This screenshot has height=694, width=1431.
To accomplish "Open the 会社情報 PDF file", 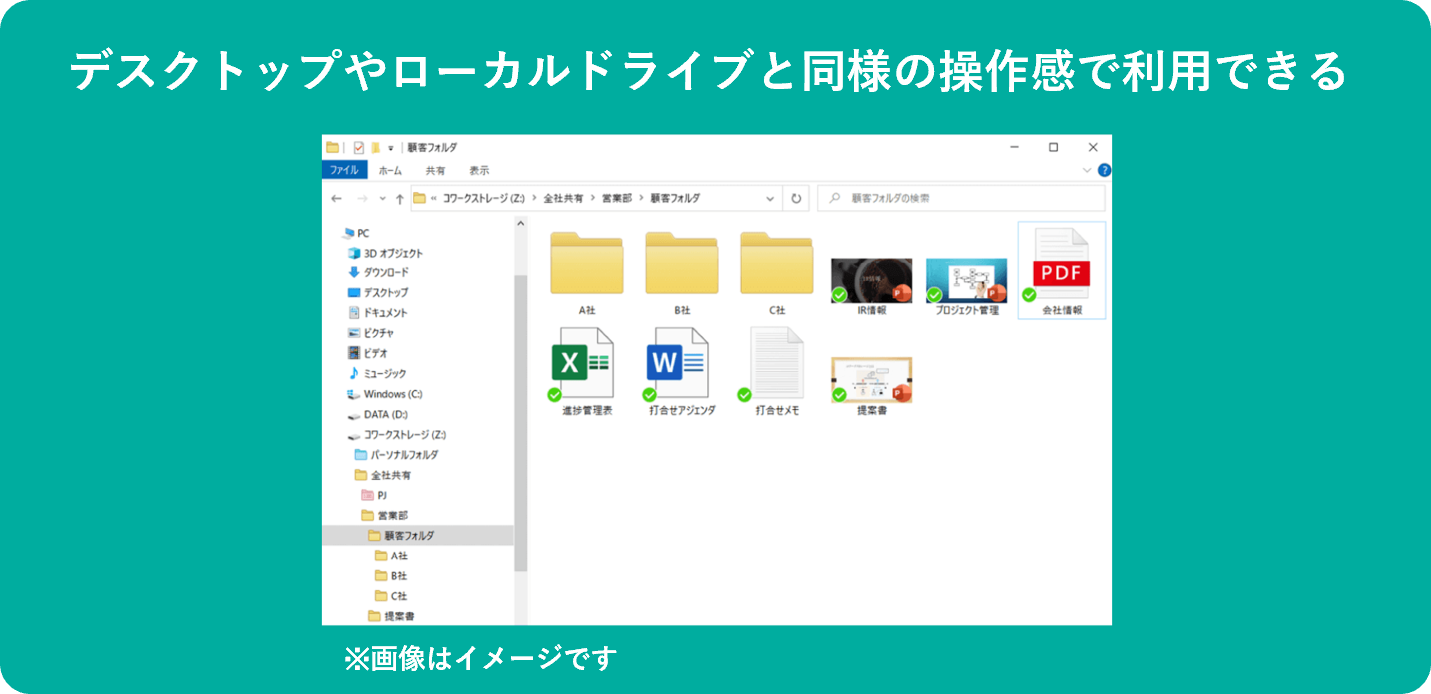I will click(1063, 265).
